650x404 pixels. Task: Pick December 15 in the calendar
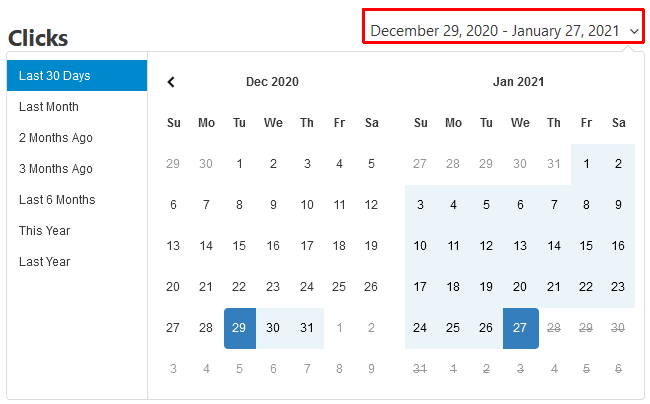tap(239, 246)
